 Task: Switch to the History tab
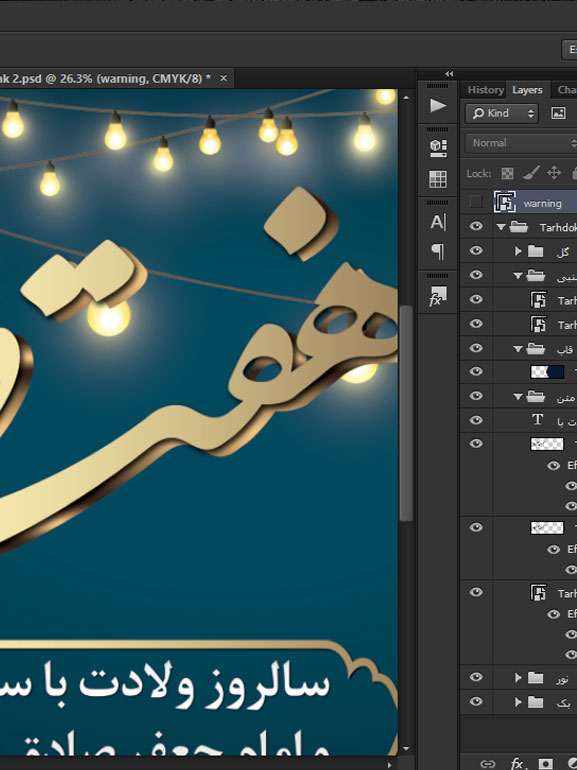click(485, 90)
